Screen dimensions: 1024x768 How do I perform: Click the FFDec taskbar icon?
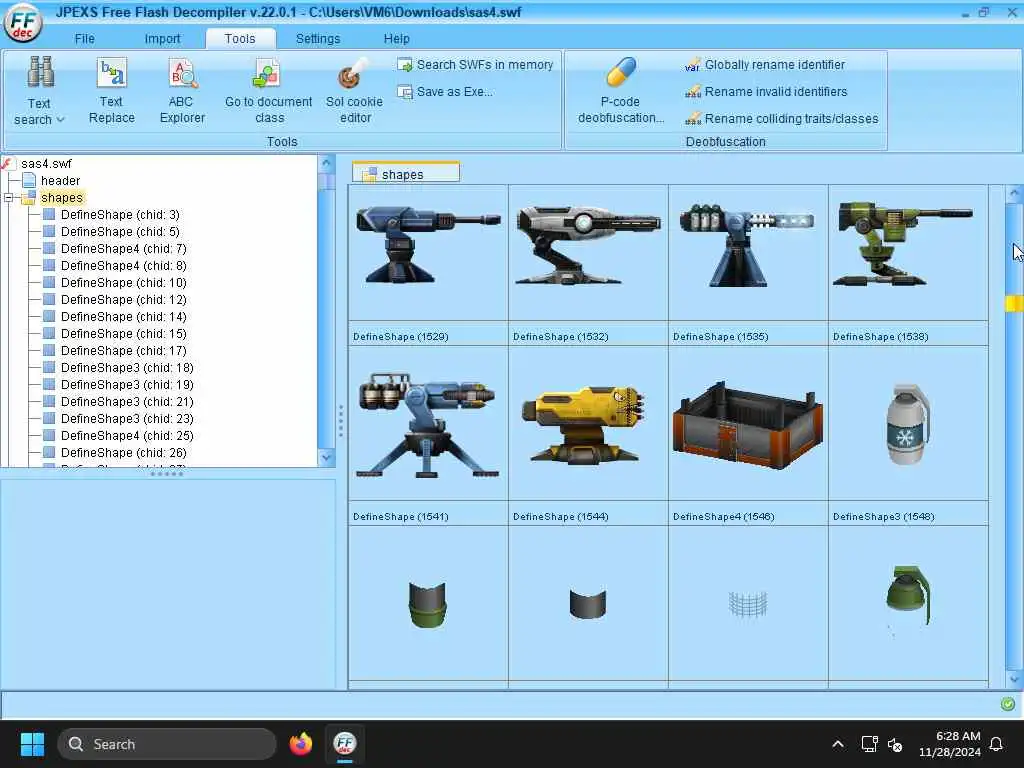[344, 744]
